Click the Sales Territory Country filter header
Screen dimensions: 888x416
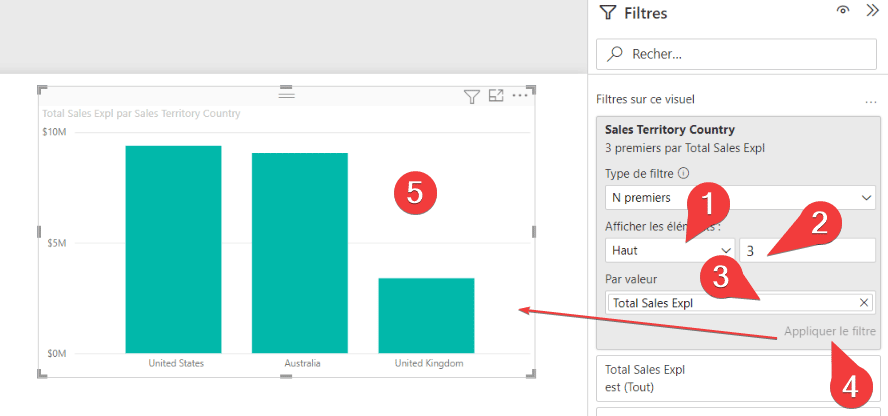[669, 130]
